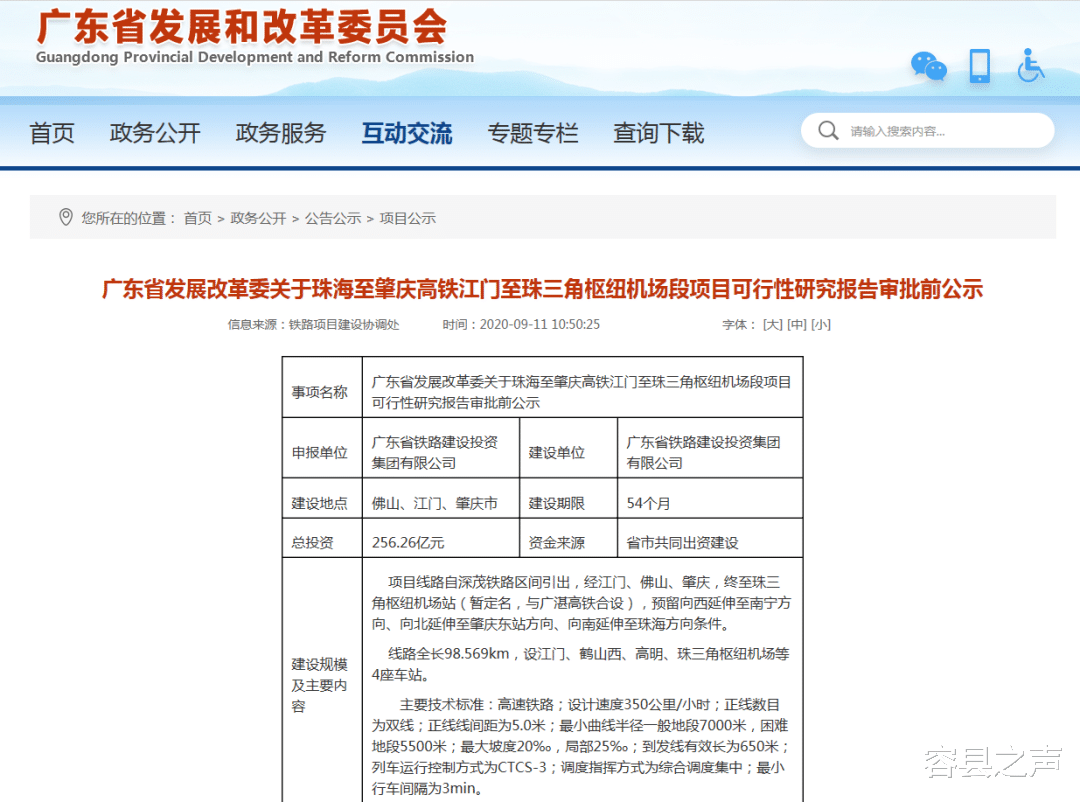Switch to the 首页 navigation tab
This screenshot has width=1080, height=802.
coord(51,132)
